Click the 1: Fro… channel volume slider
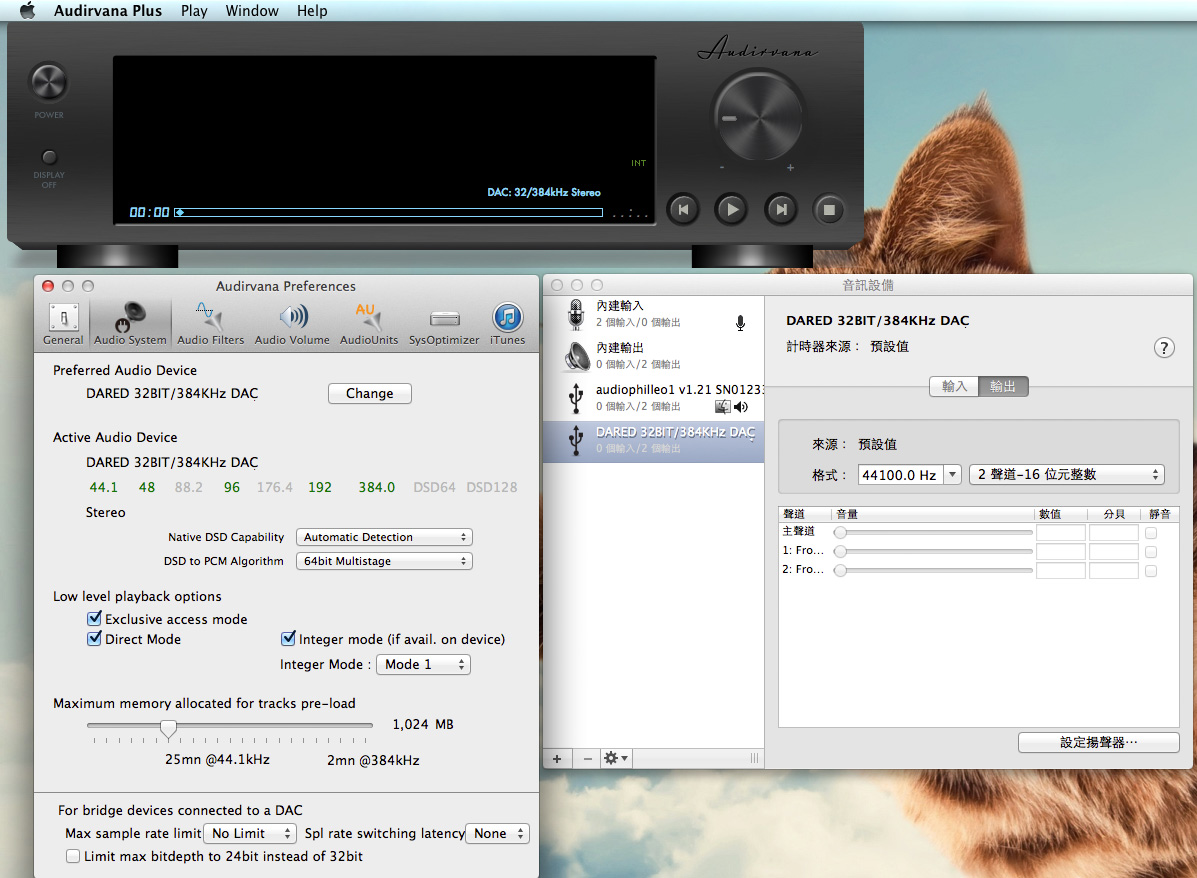This screenshot has width=1197, height=878. coord(935,551)
